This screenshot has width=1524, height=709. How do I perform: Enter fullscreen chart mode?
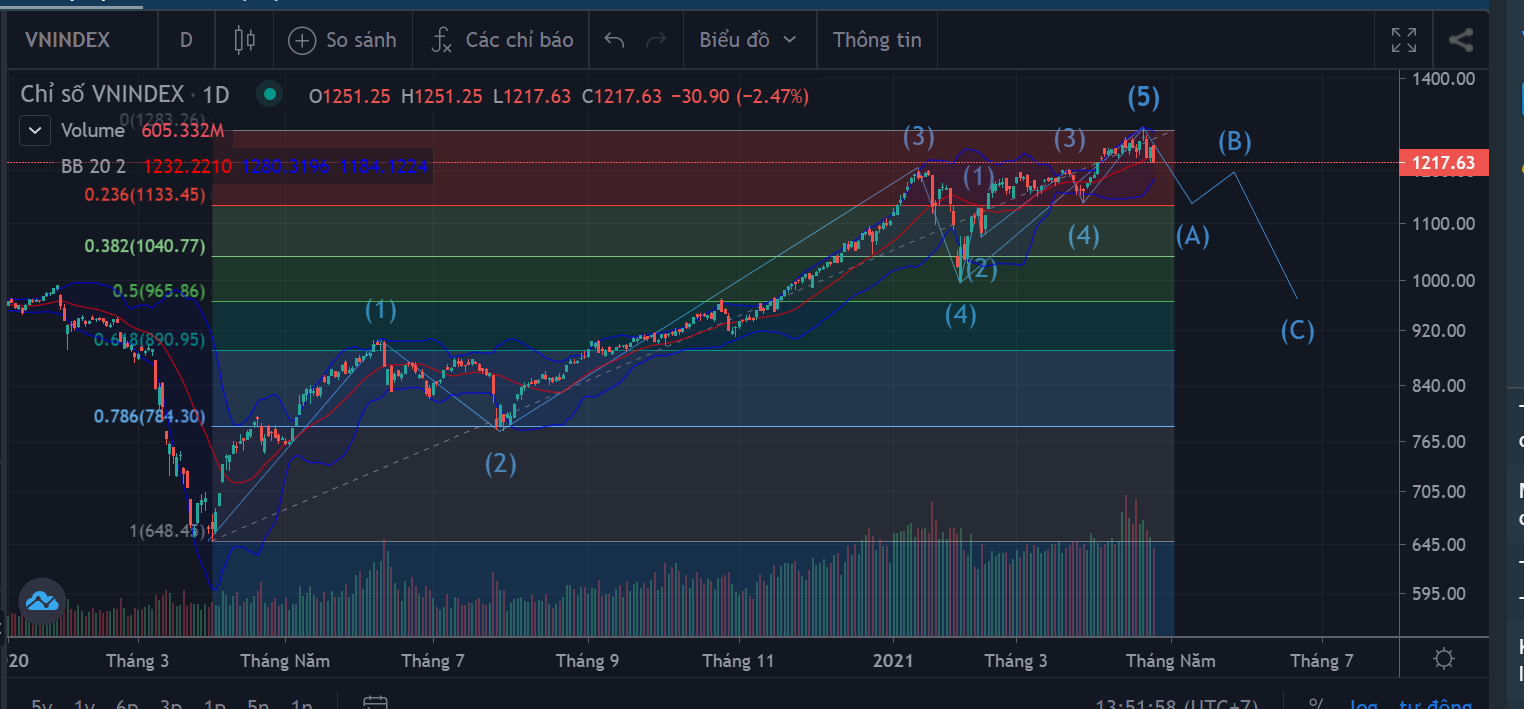coord(1404,40)
